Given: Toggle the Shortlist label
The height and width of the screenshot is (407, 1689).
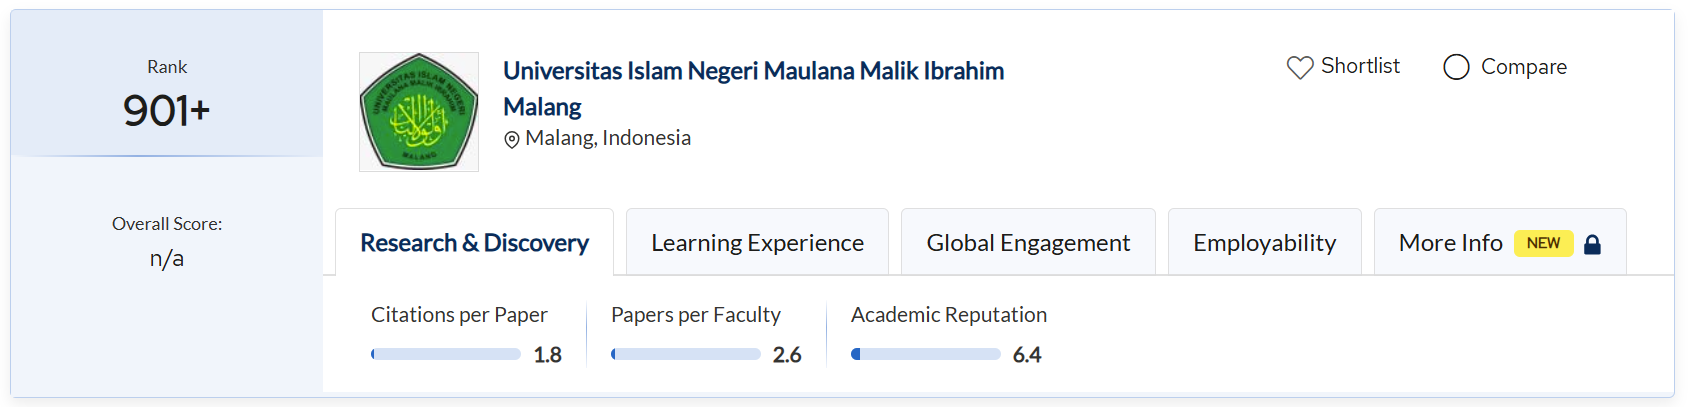Looking at the screenshot, I should point(1360,66).
